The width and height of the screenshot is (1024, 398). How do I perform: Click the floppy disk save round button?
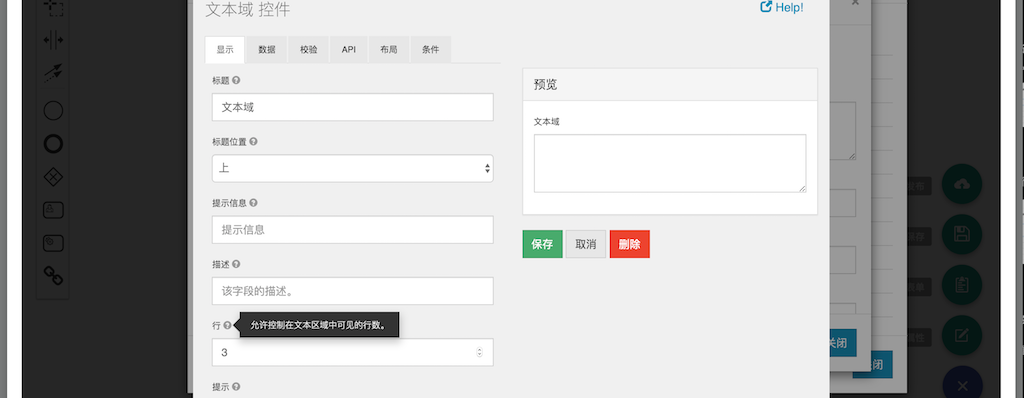coord(961,234)
